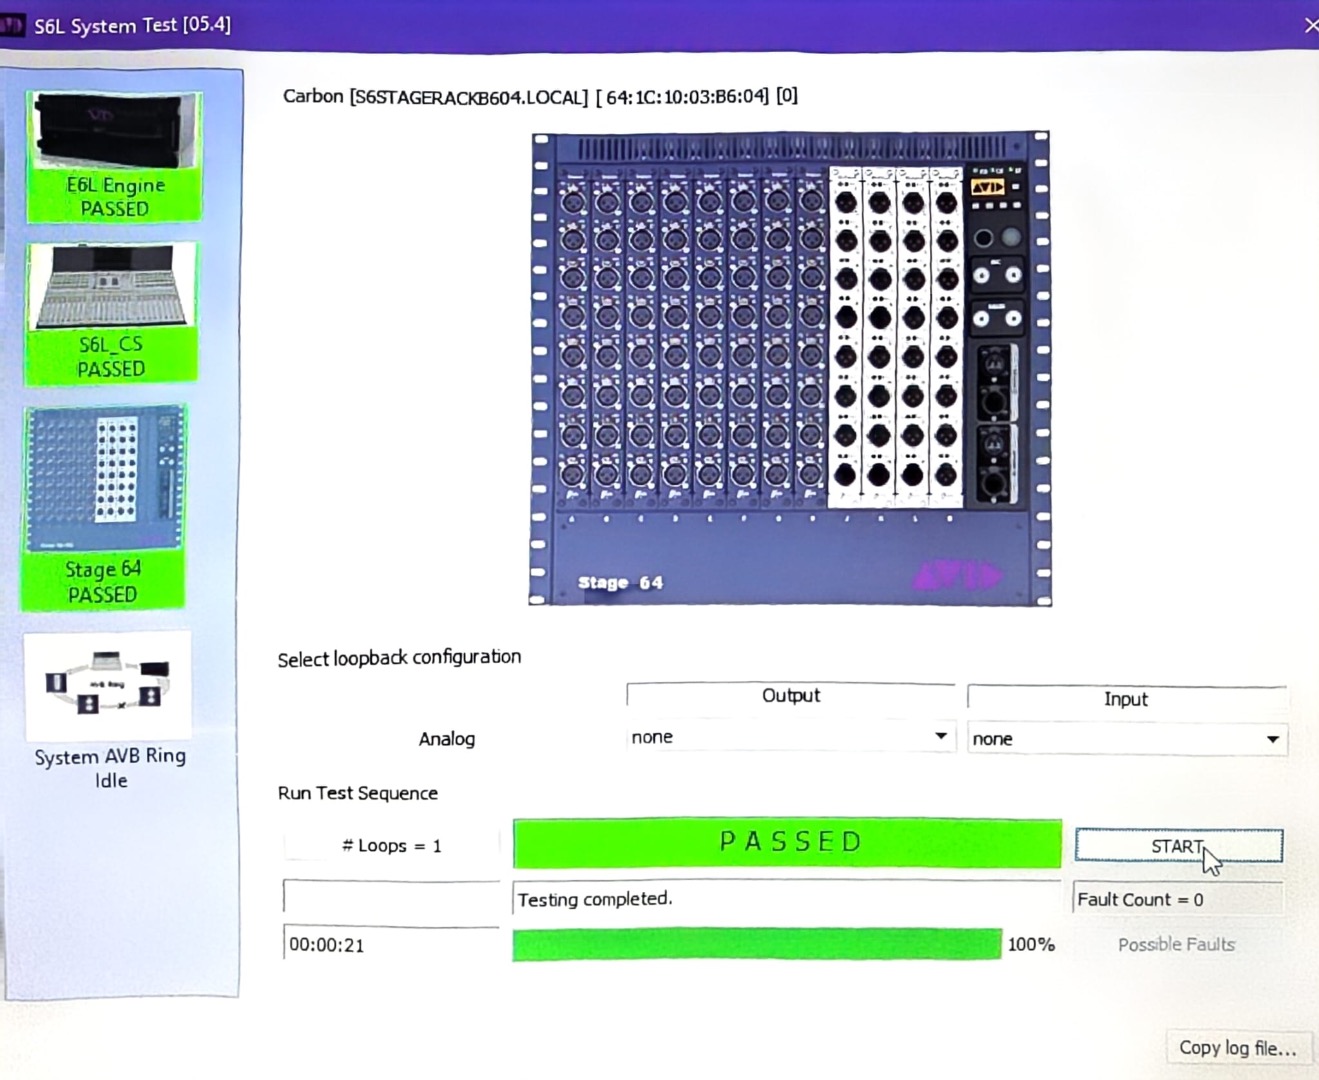The width and height of the screenshot is (1319, 1080).
Task: Click the 'Analog' row label
Action: tap(447, 739)
